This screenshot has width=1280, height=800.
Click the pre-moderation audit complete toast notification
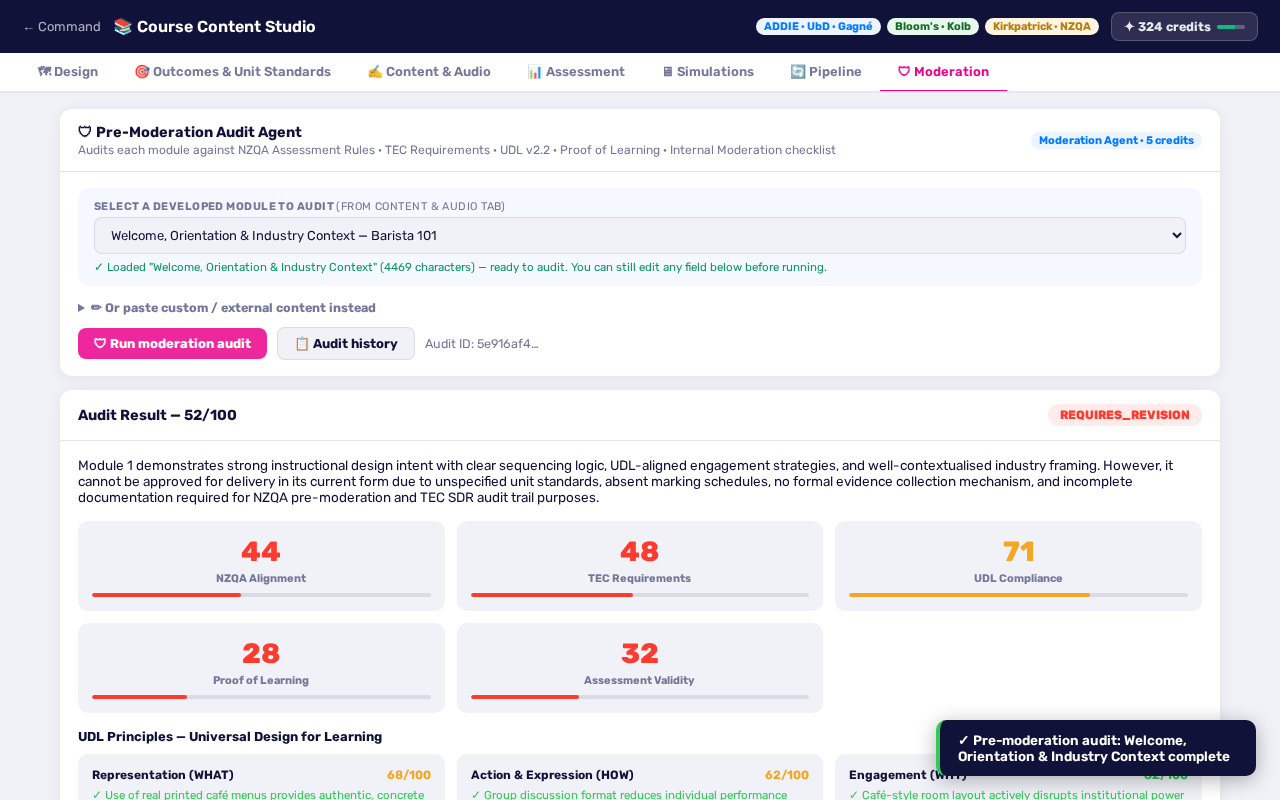click(x=1096, y=748)
